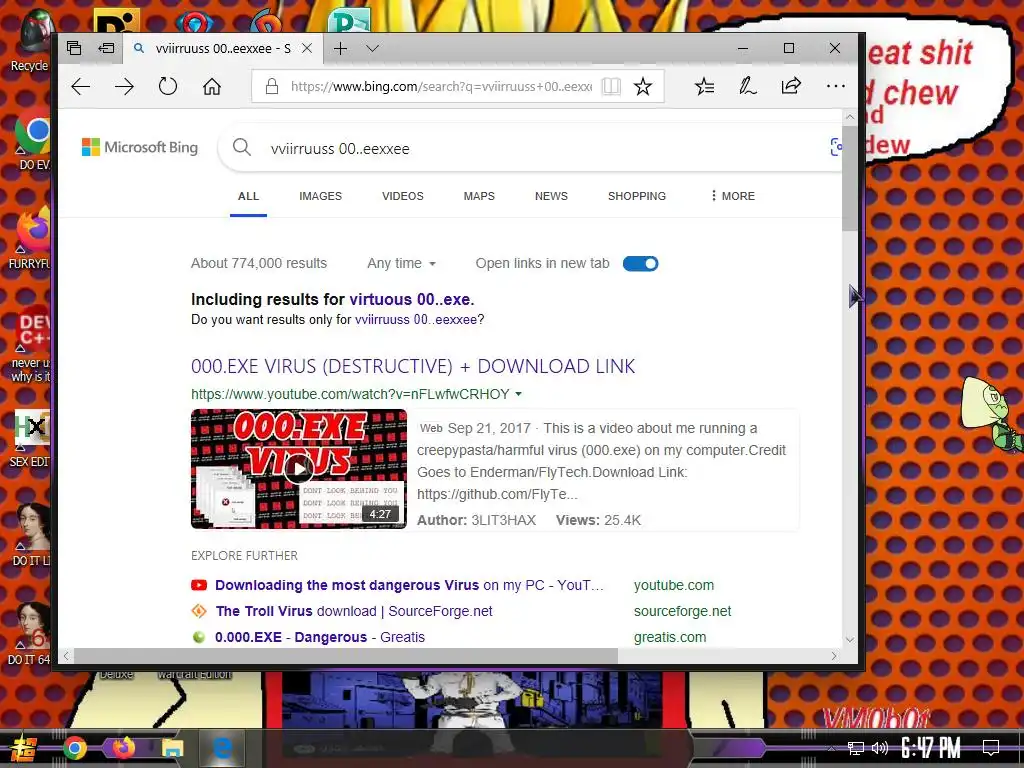The width and height of the screenshot is (1024, 768).
Task: Open the SEX EDIT HxD desktop shortcut
Action: (x=29, y=438)
